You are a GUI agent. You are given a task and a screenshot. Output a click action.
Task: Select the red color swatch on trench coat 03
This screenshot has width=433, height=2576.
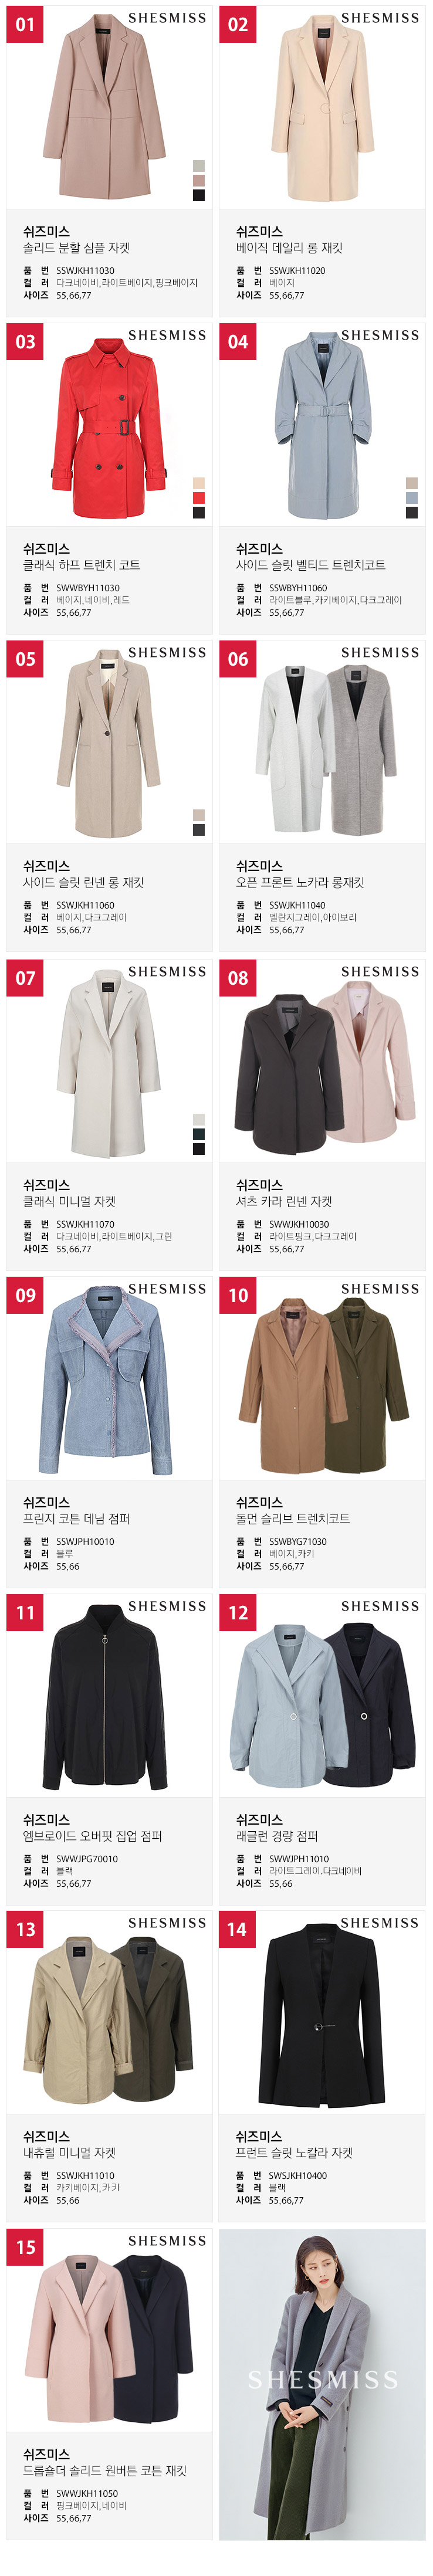coord(199,498)
